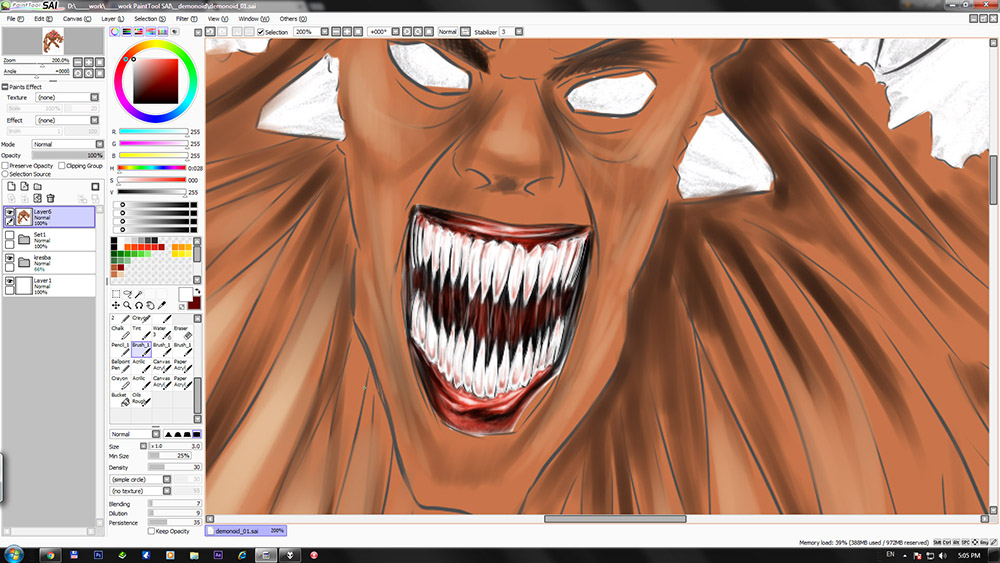Hide the kresba layer folder
Viewport: 1000px width, 563px height.
coord(10,258)
